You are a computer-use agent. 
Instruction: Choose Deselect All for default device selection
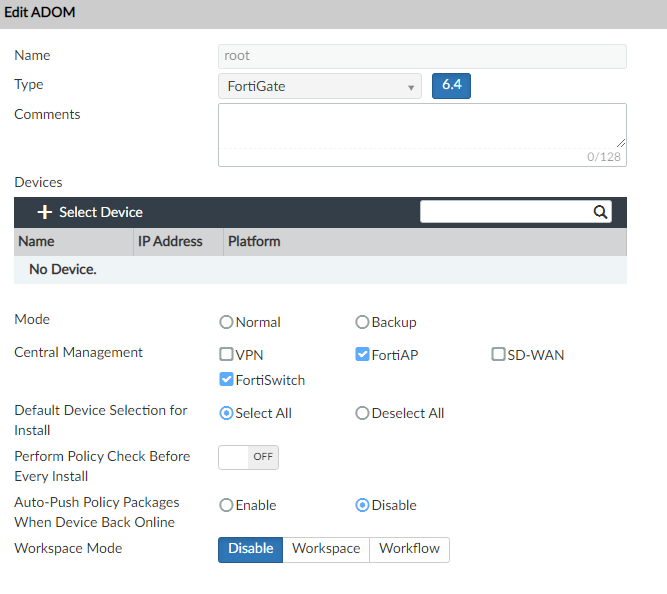coord(363,413)
